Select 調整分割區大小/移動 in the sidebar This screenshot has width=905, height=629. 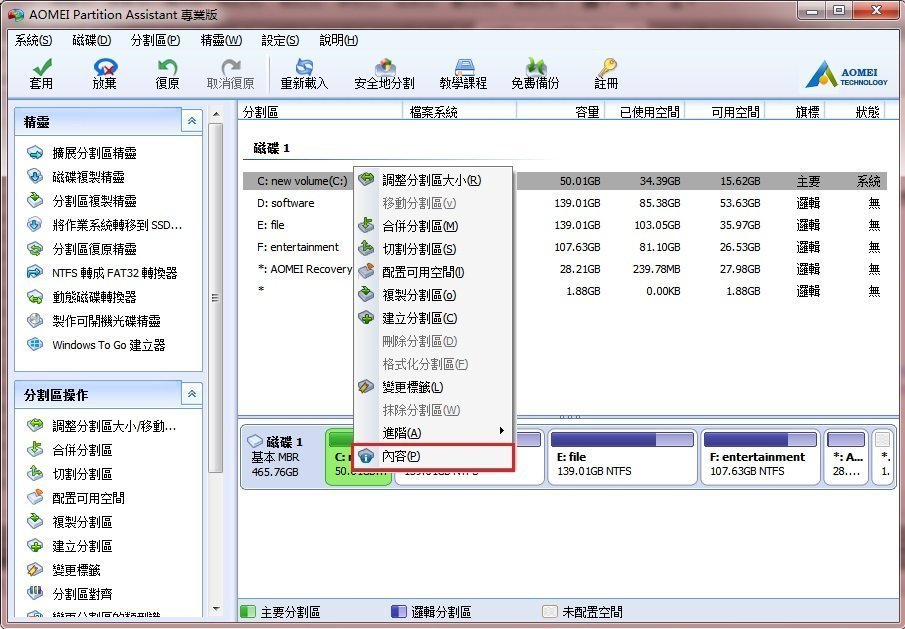tap(102, 426)
